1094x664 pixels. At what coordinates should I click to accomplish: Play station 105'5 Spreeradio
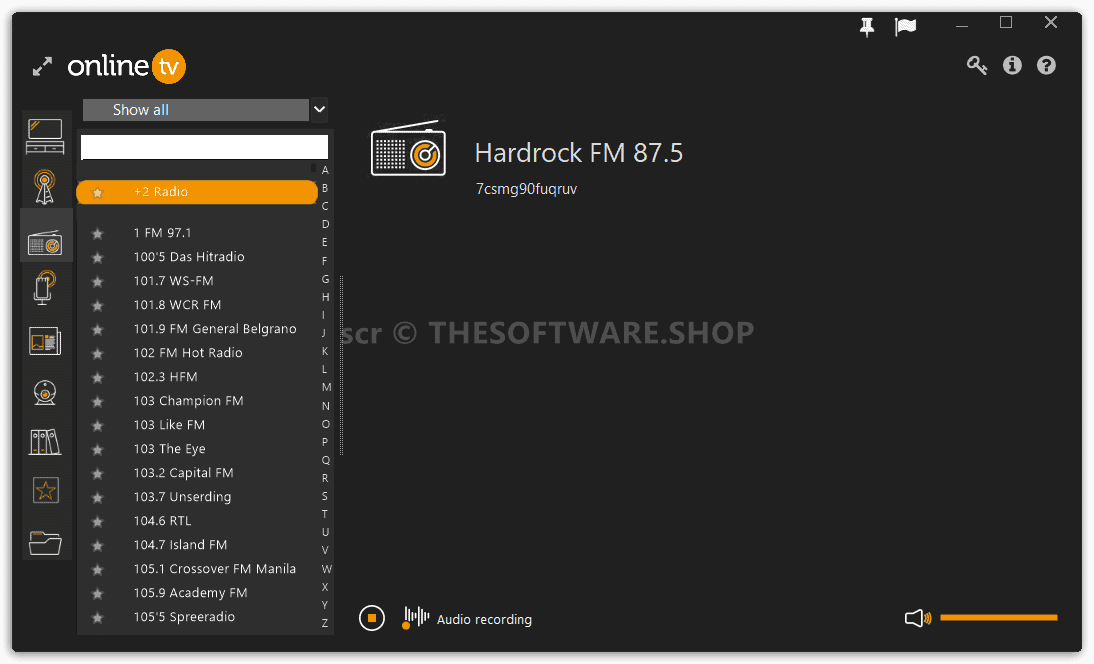pyautogui.click(x=184, y=617)
